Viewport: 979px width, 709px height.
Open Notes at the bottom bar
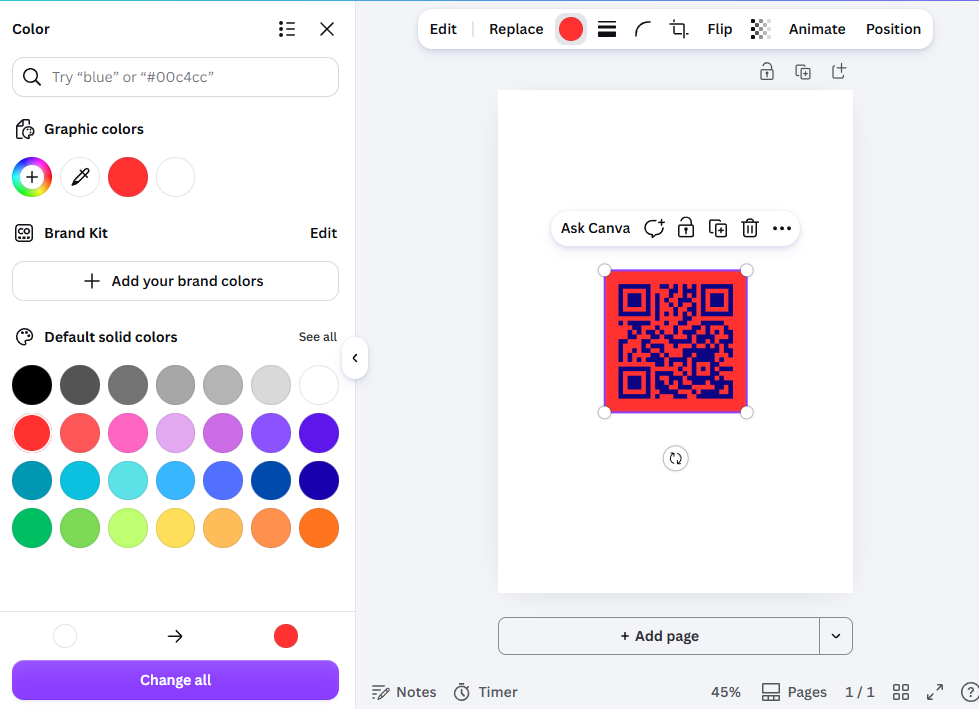click(x=404, y=692)
